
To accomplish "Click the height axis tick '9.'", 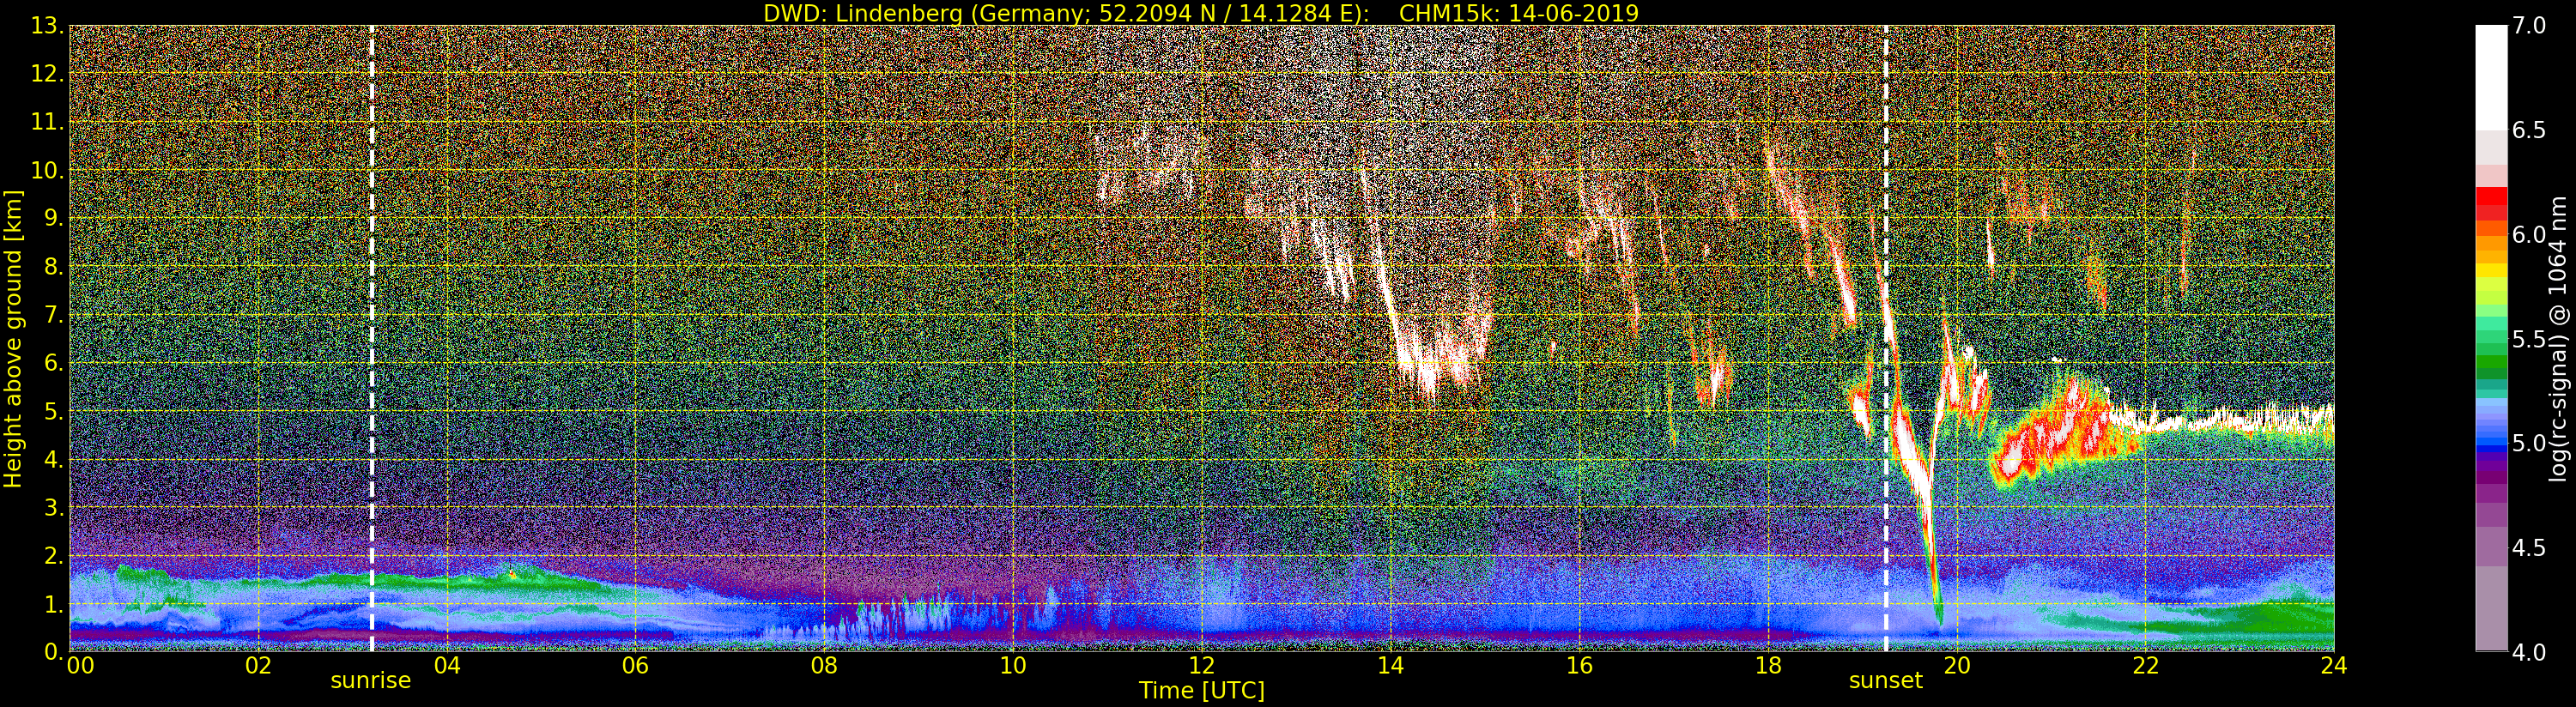I will tap(54, 218).
